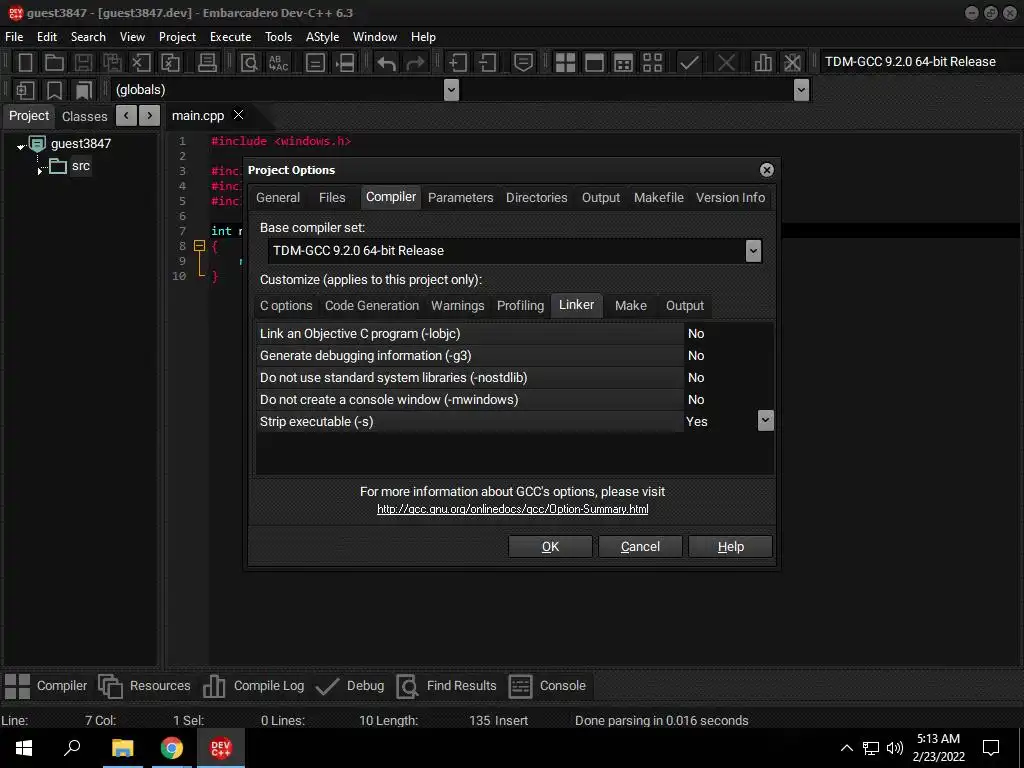Select the C options sub-tab
The width and height of the screenshot is (1024, 768).
pyautogui.click(x=286, y=306)
